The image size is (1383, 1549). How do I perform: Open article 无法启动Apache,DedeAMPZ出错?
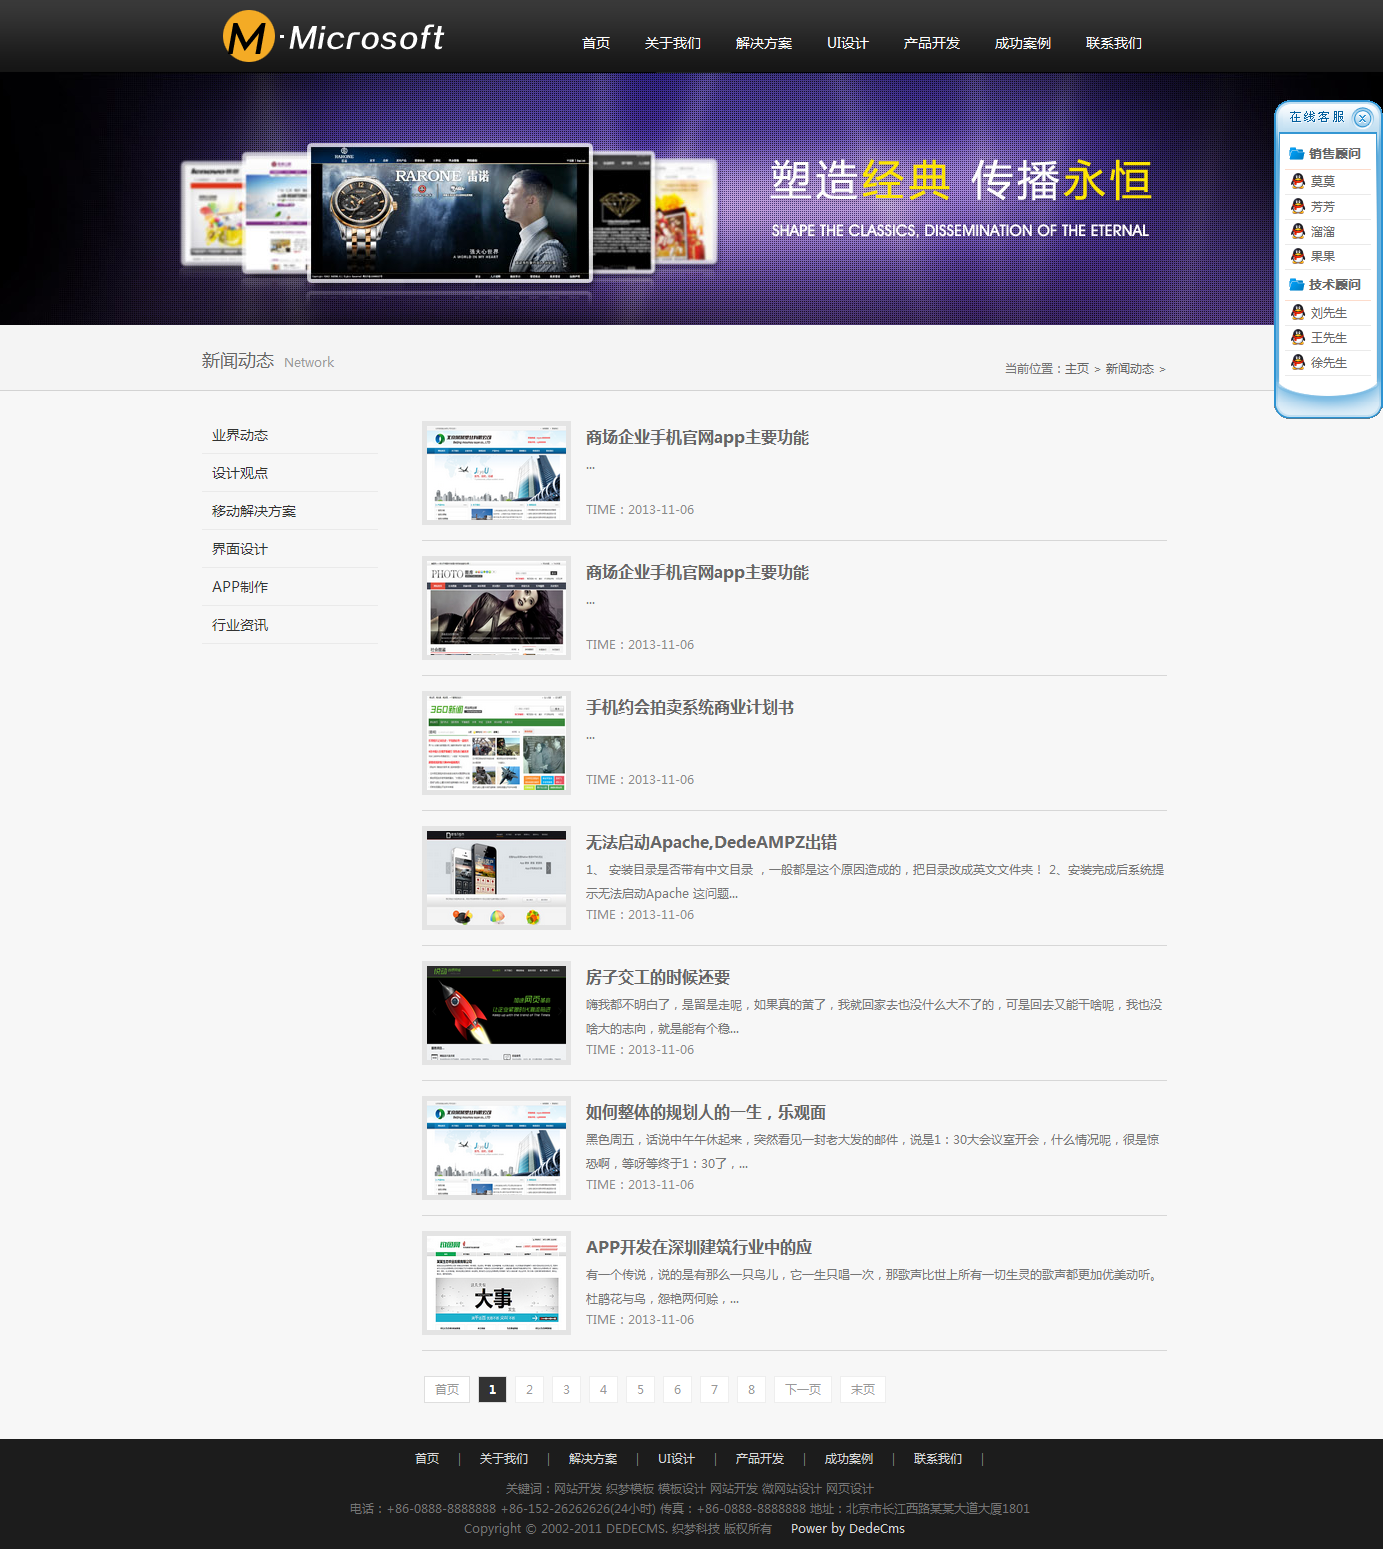pos(711,843)
